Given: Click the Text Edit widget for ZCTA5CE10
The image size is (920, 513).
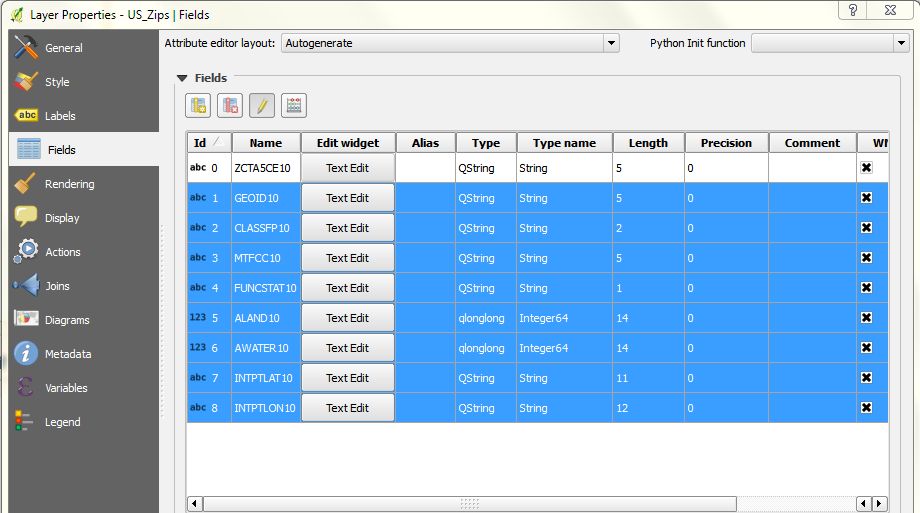Looking at the screenshot, I should 347,168.
